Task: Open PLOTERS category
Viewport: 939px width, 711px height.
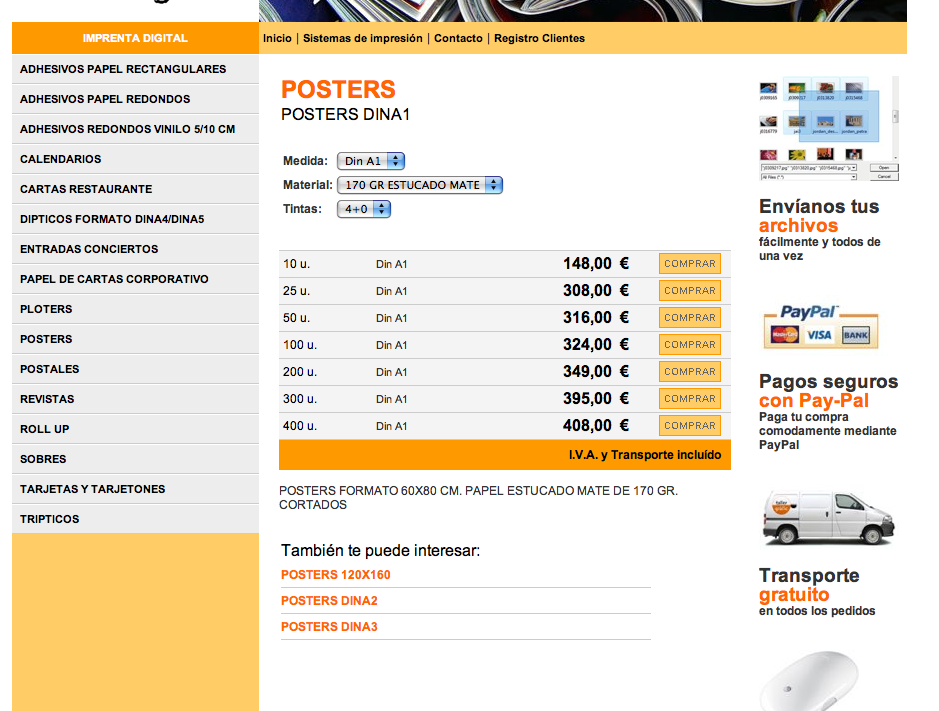Action: point(135,309)
